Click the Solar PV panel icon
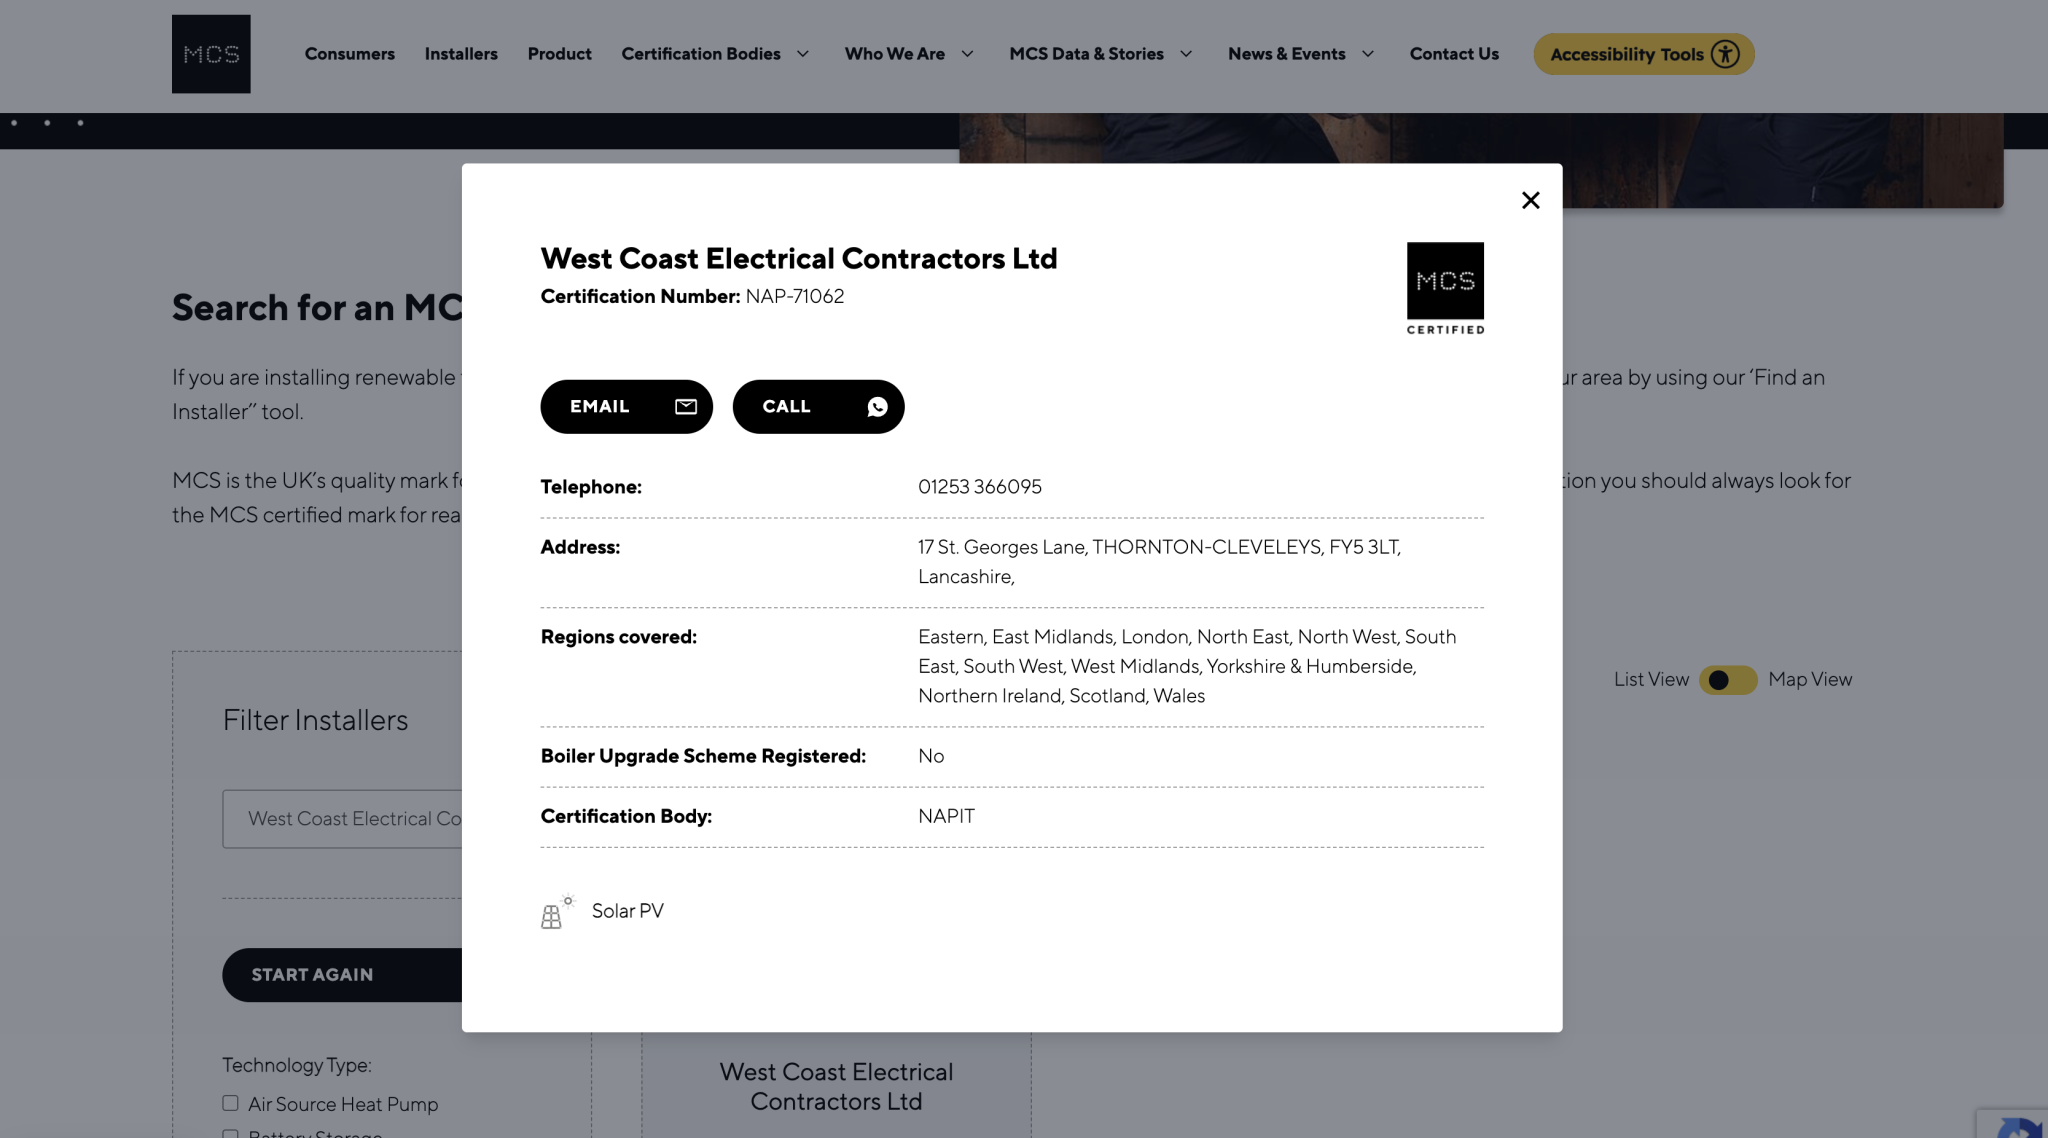Image resolution: width=2048 pixels, height=1138 pixels. [555, 912]
